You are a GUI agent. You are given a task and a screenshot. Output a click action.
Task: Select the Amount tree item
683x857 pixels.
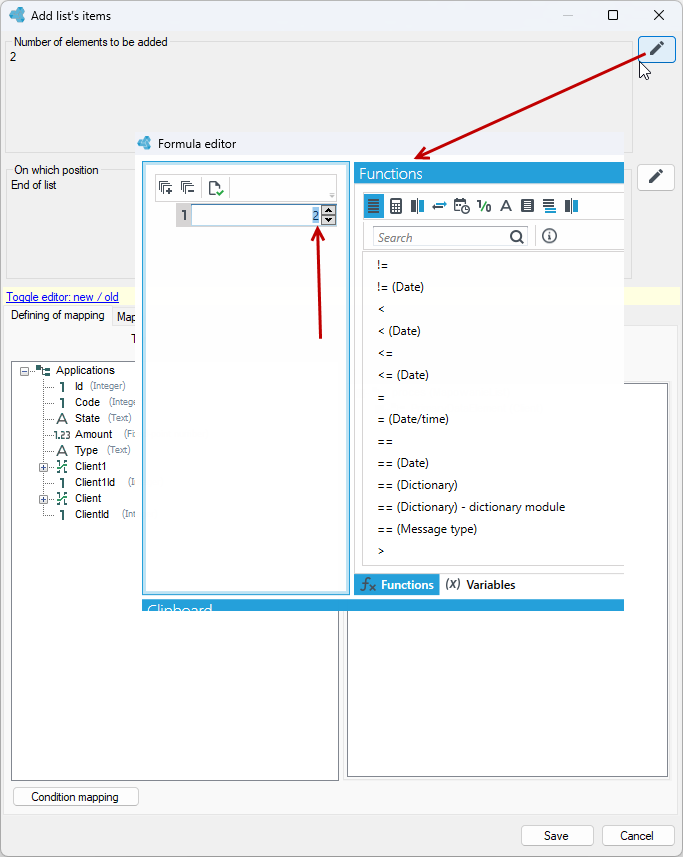(x=93, y=435)
